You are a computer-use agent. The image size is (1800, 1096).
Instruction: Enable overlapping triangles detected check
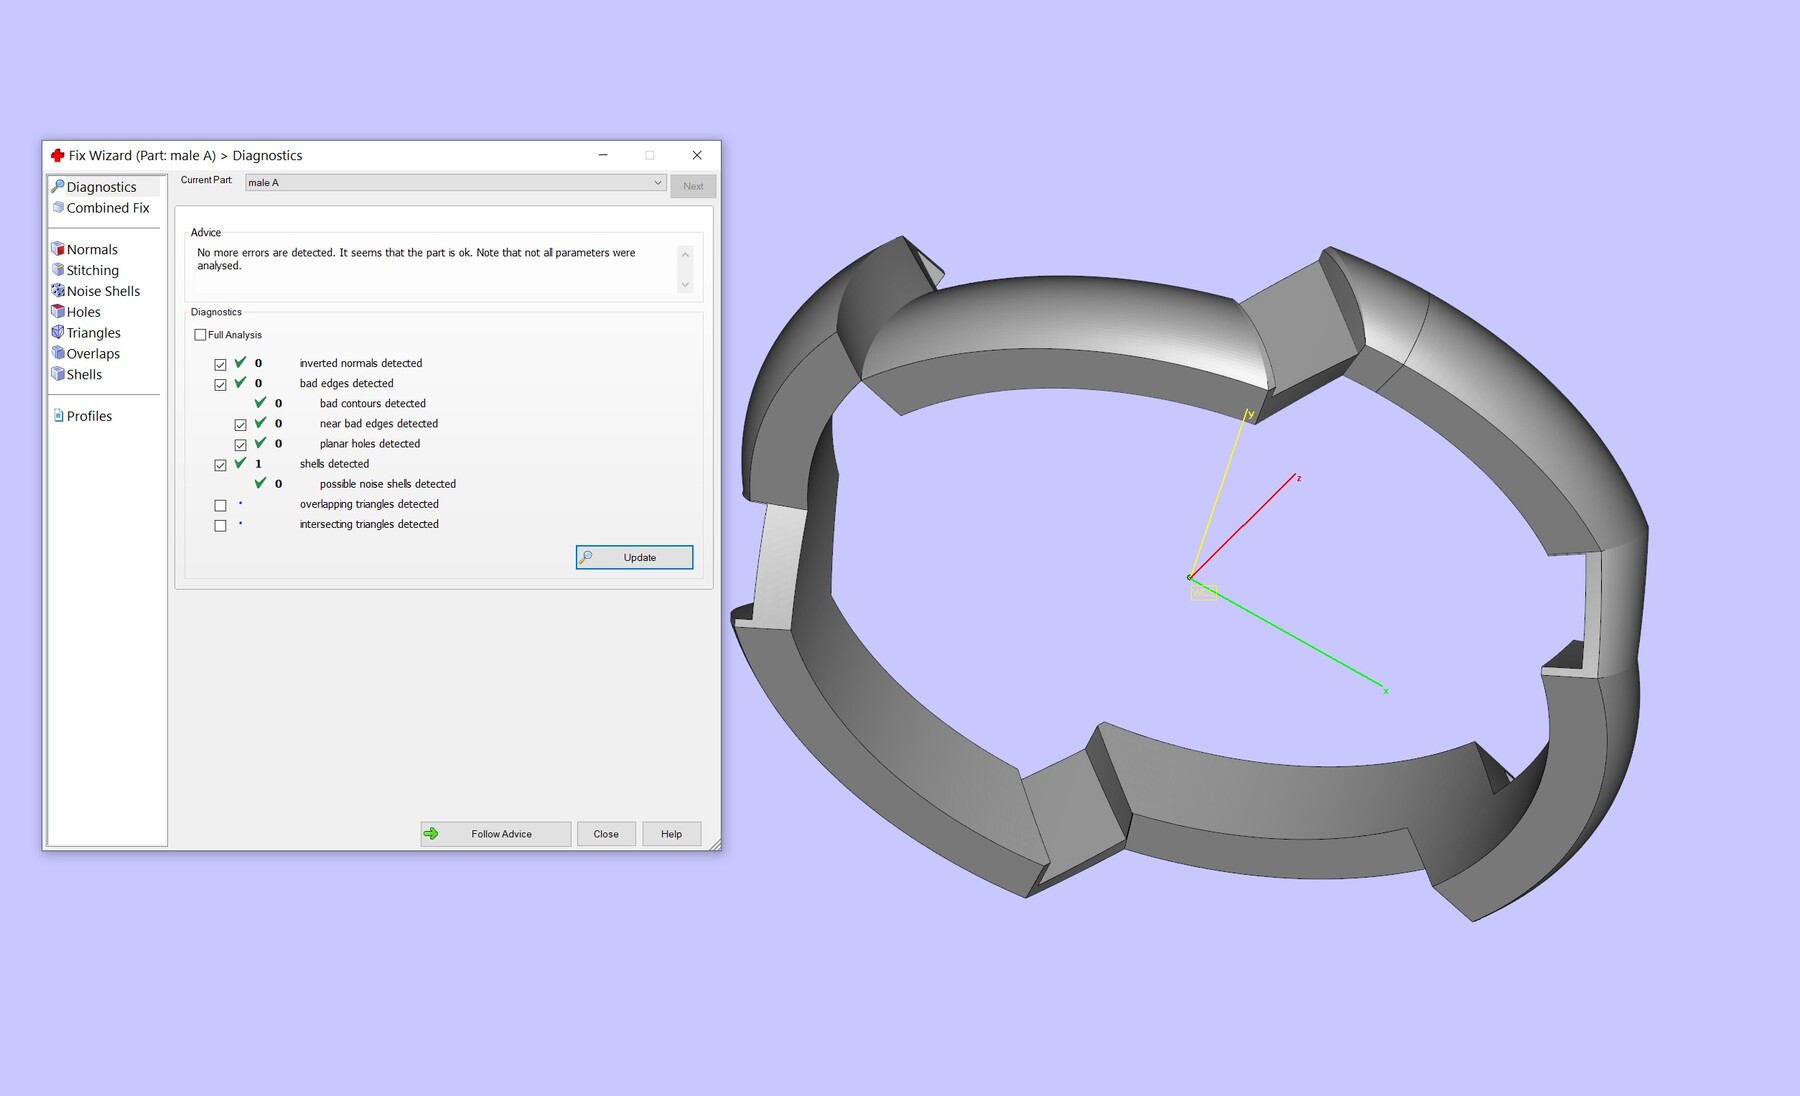(220, 505)
